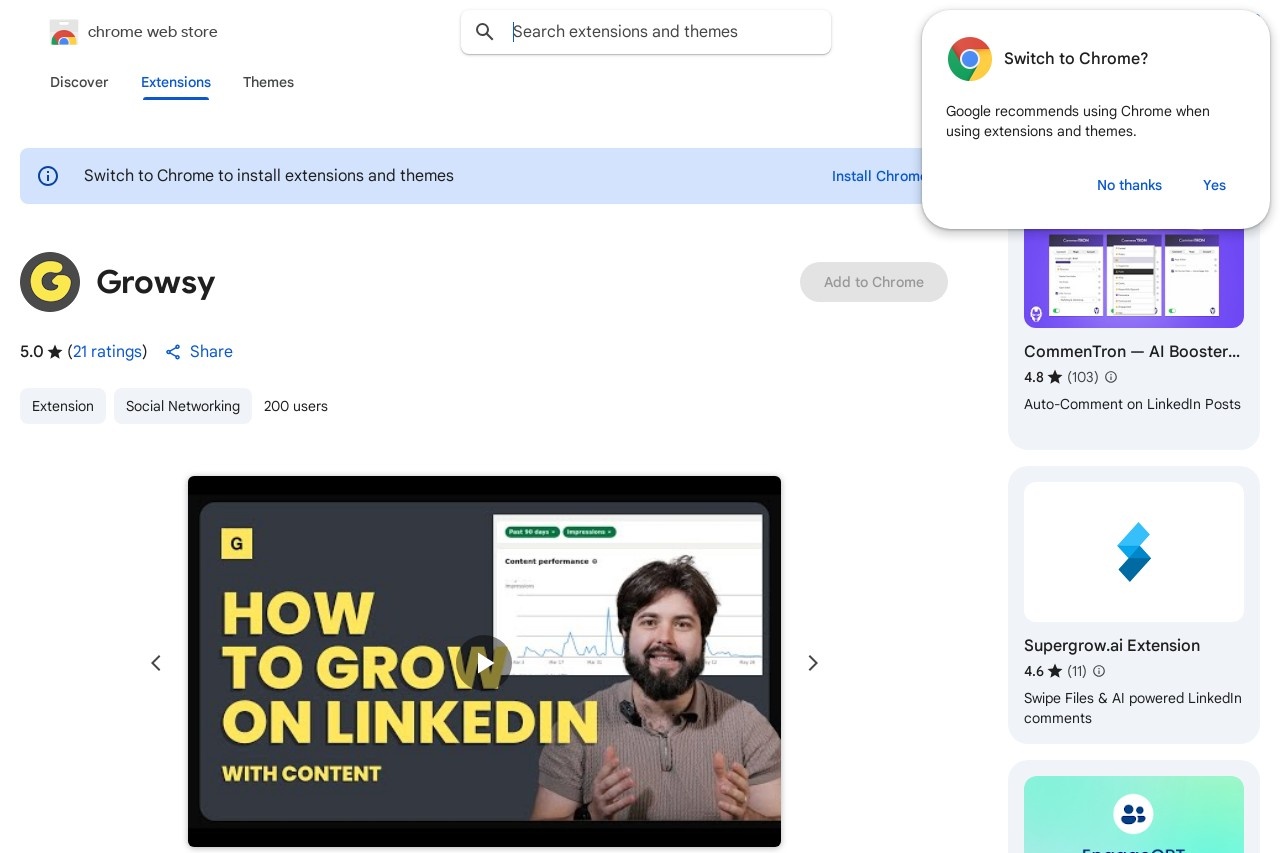This screenshot has width=1280, height=853.
Task: Click the Supergrow.ai logo tile
Action: tap(1134, 552)
